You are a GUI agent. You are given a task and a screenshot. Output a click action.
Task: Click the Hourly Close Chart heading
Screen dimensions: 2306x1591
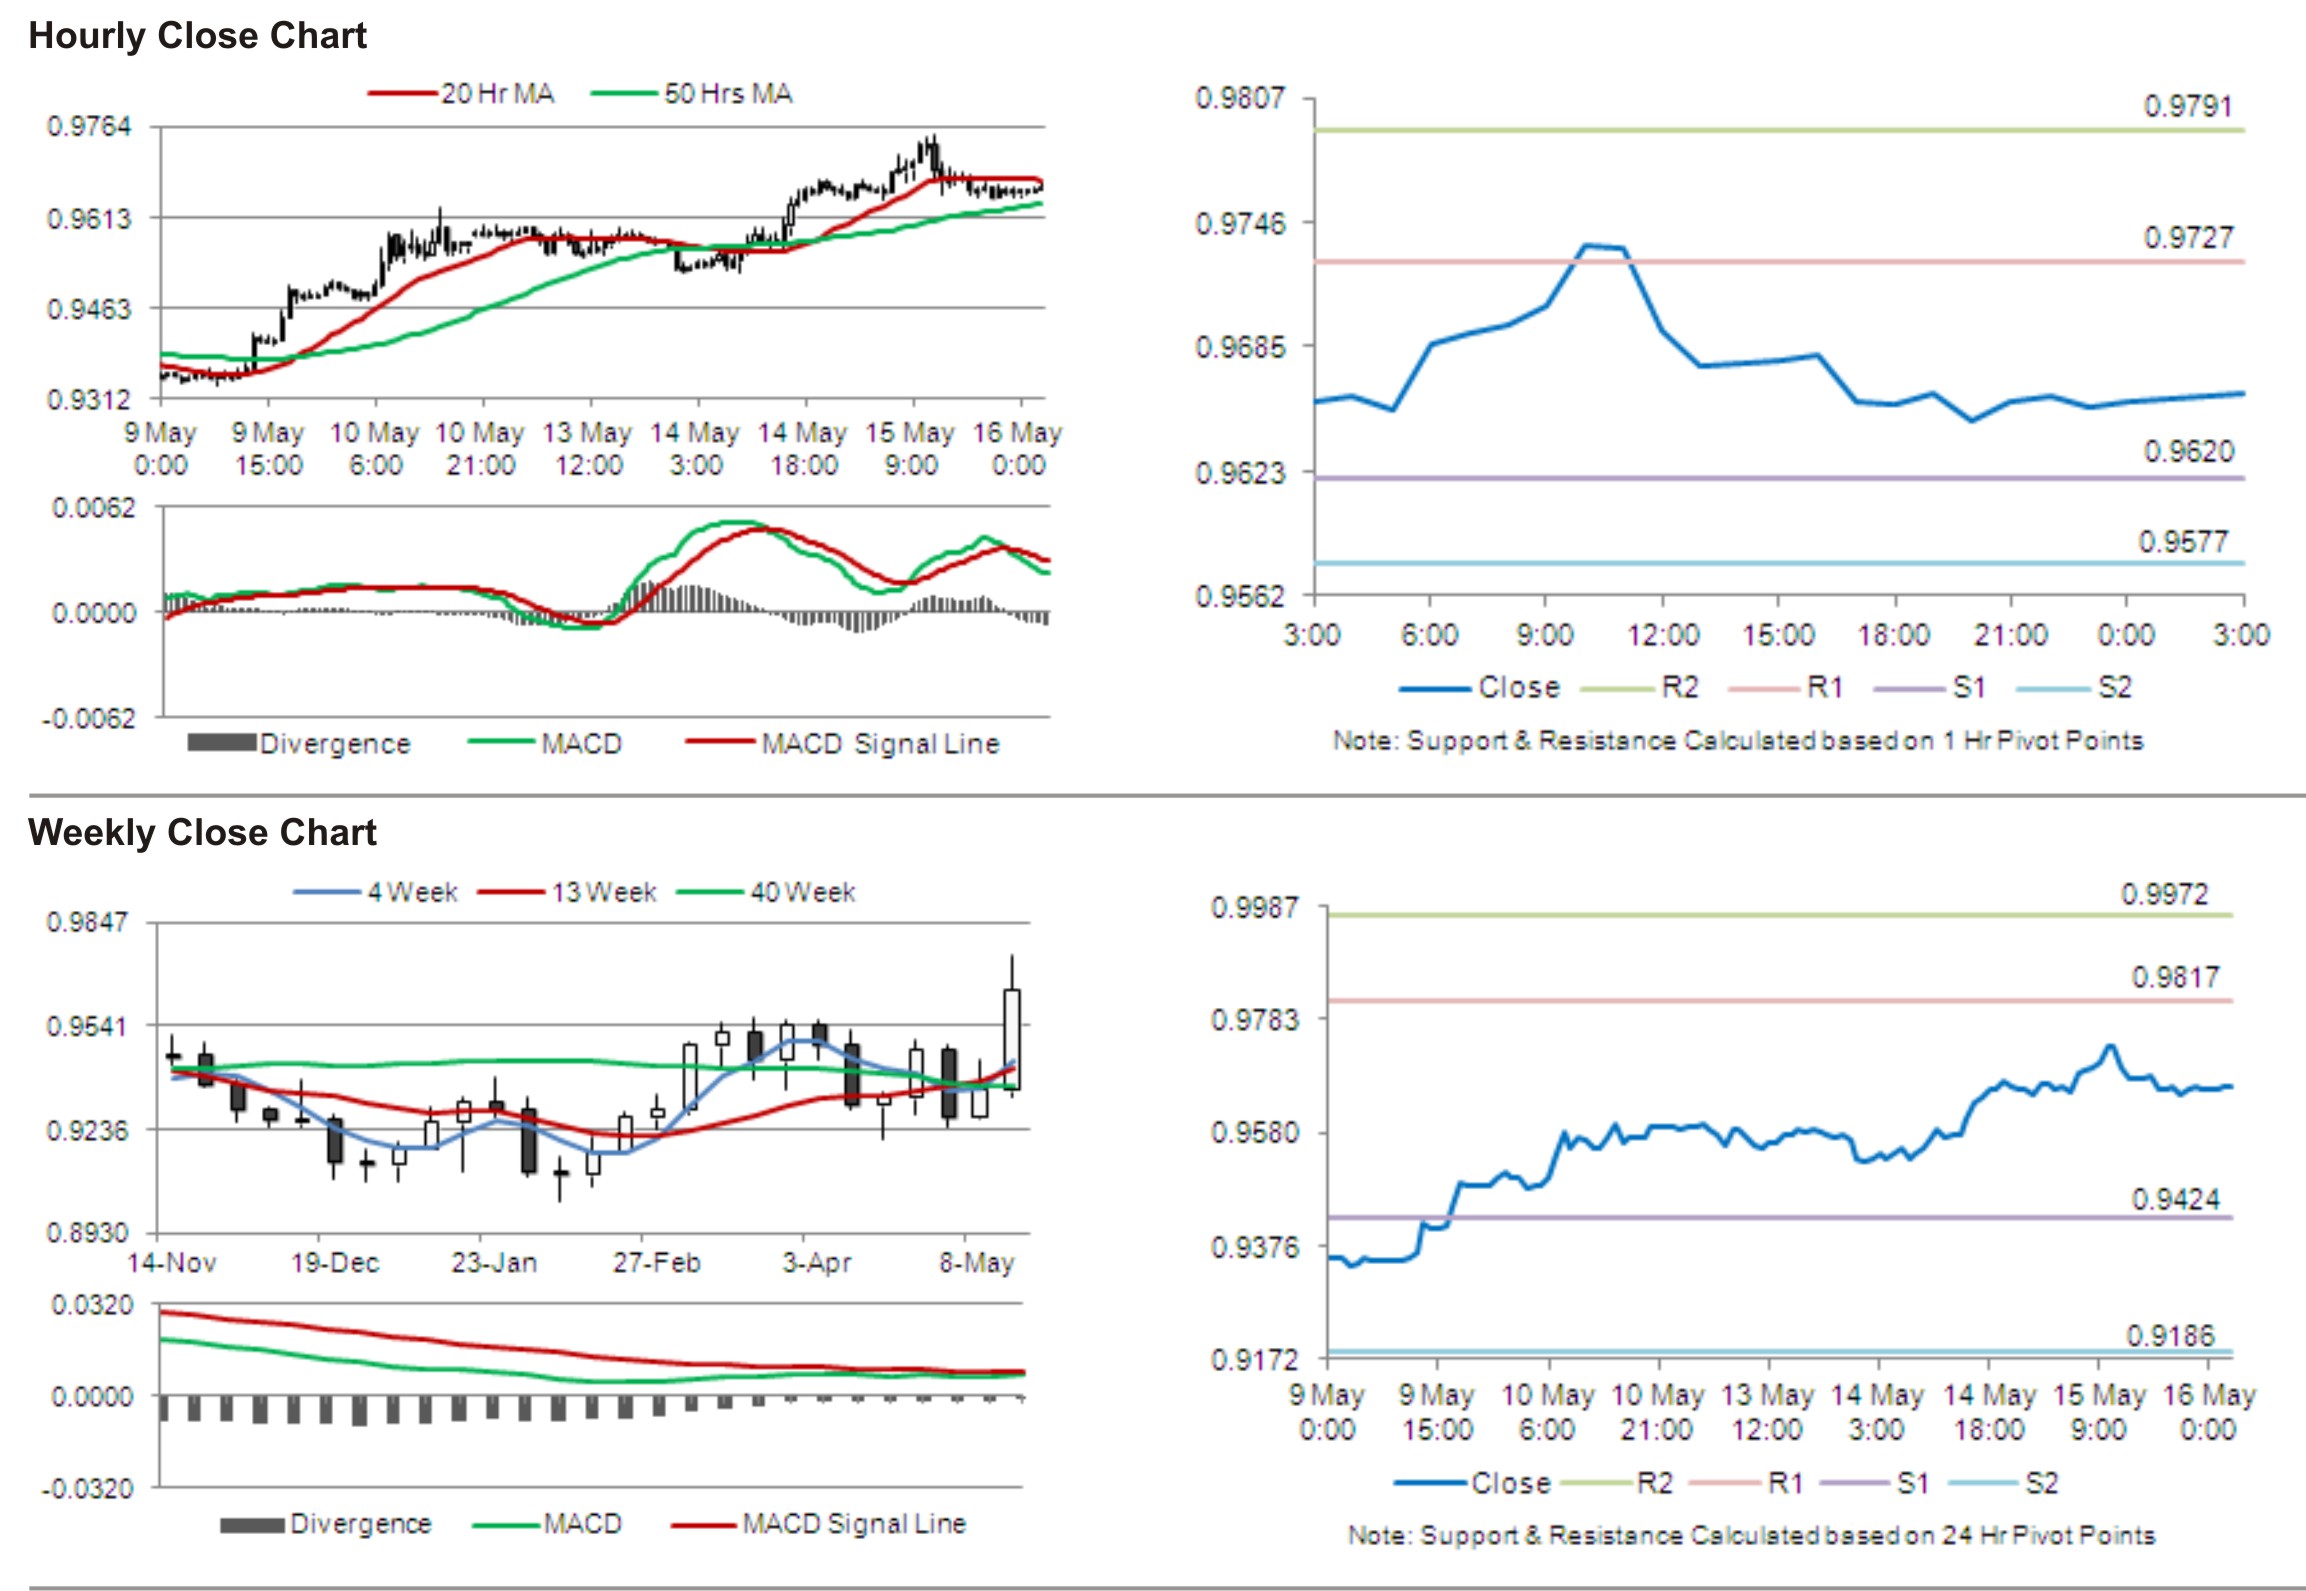197,36
